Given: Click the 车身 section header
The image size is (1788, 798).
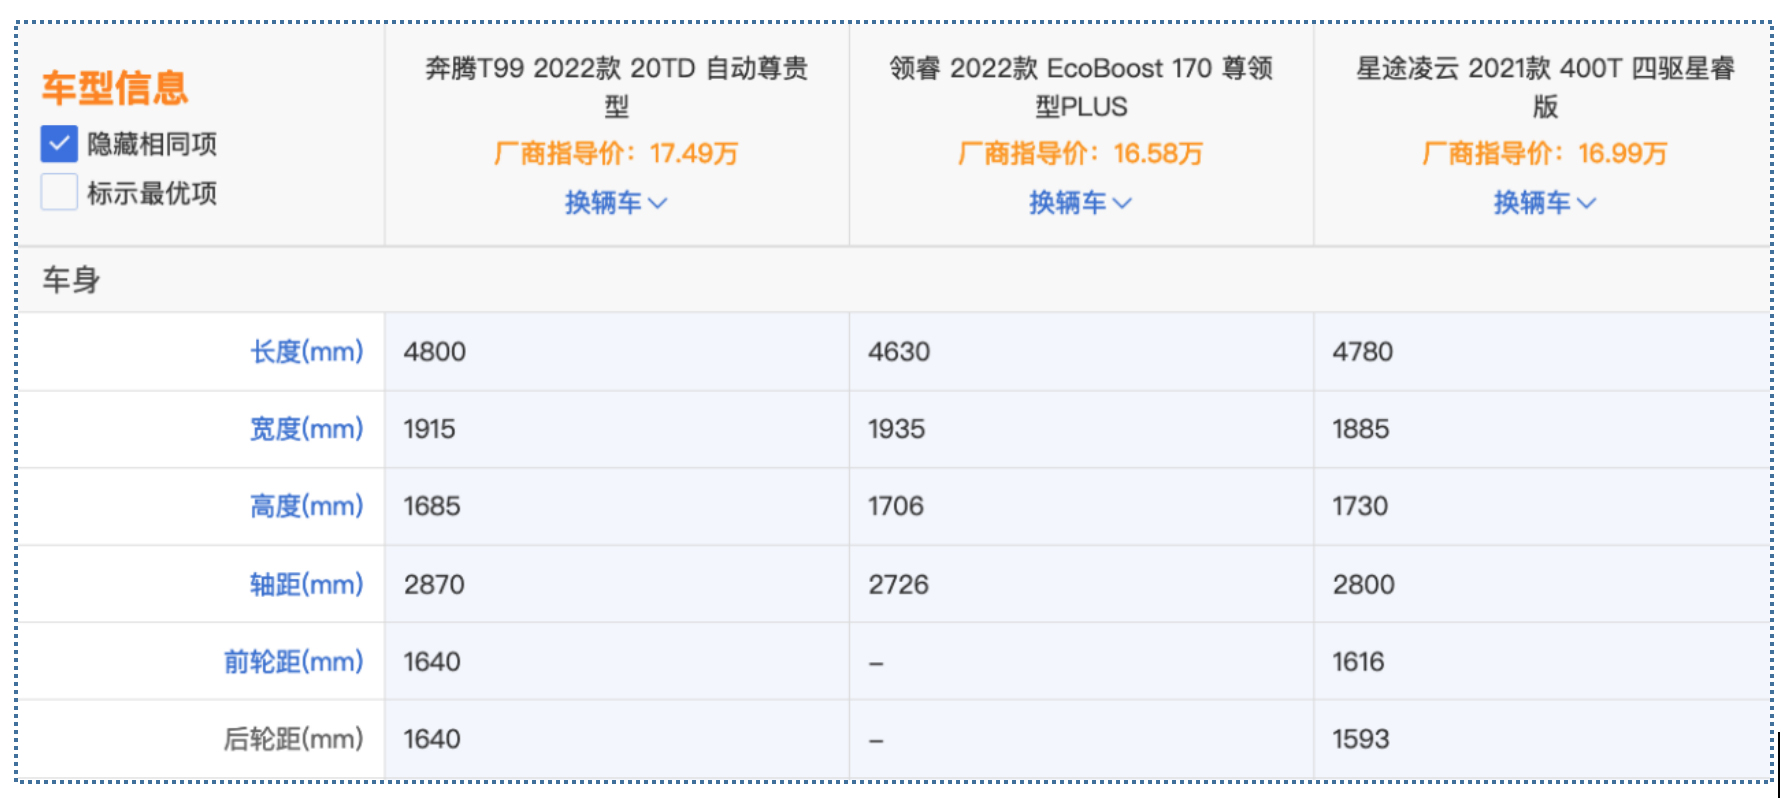Looking at the screenshot, I should [71, 280].
